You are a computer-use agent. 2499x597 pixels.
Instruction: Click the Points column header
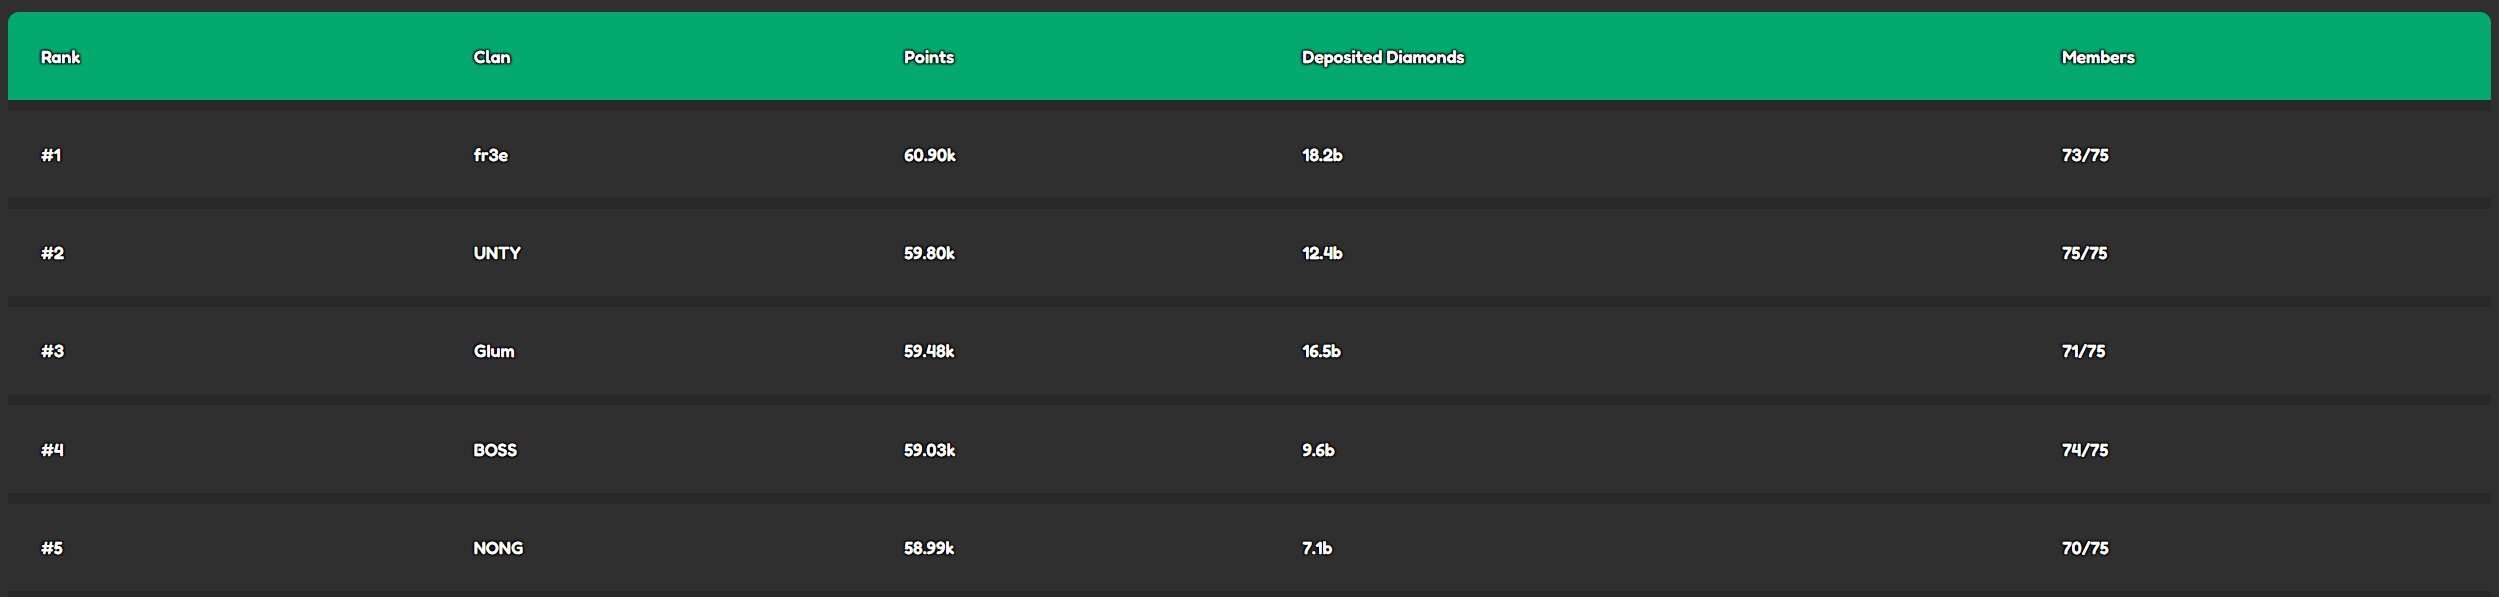click(928, 57)
